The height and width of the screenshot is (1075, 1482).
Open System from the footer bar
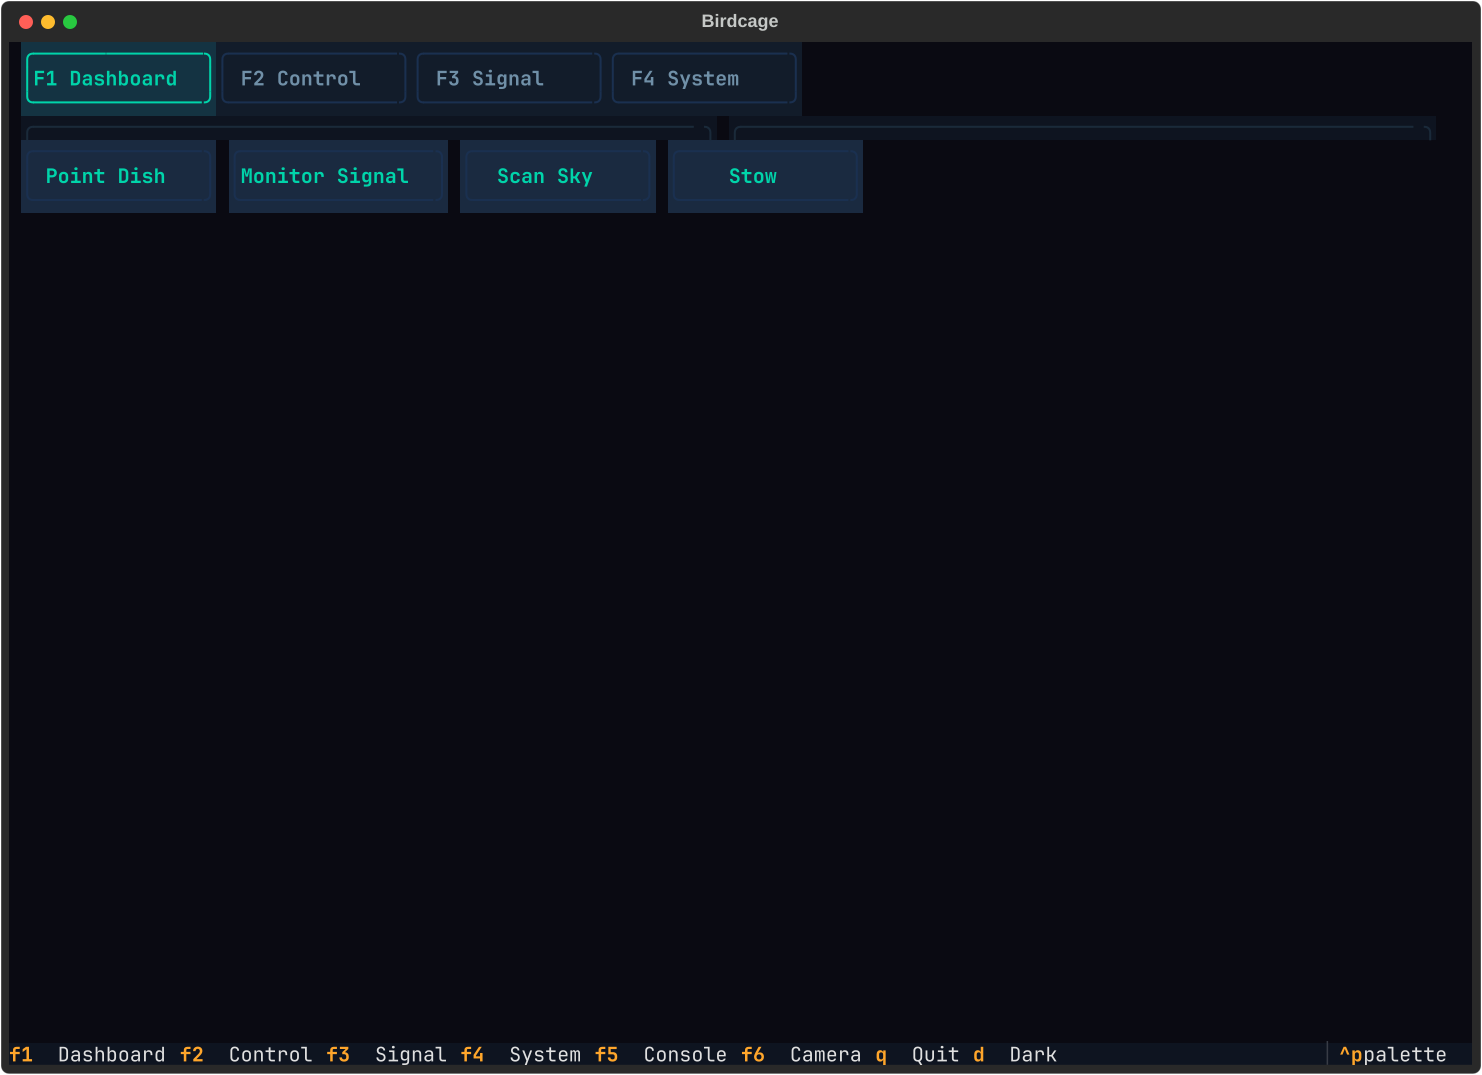pos(545,1054)
